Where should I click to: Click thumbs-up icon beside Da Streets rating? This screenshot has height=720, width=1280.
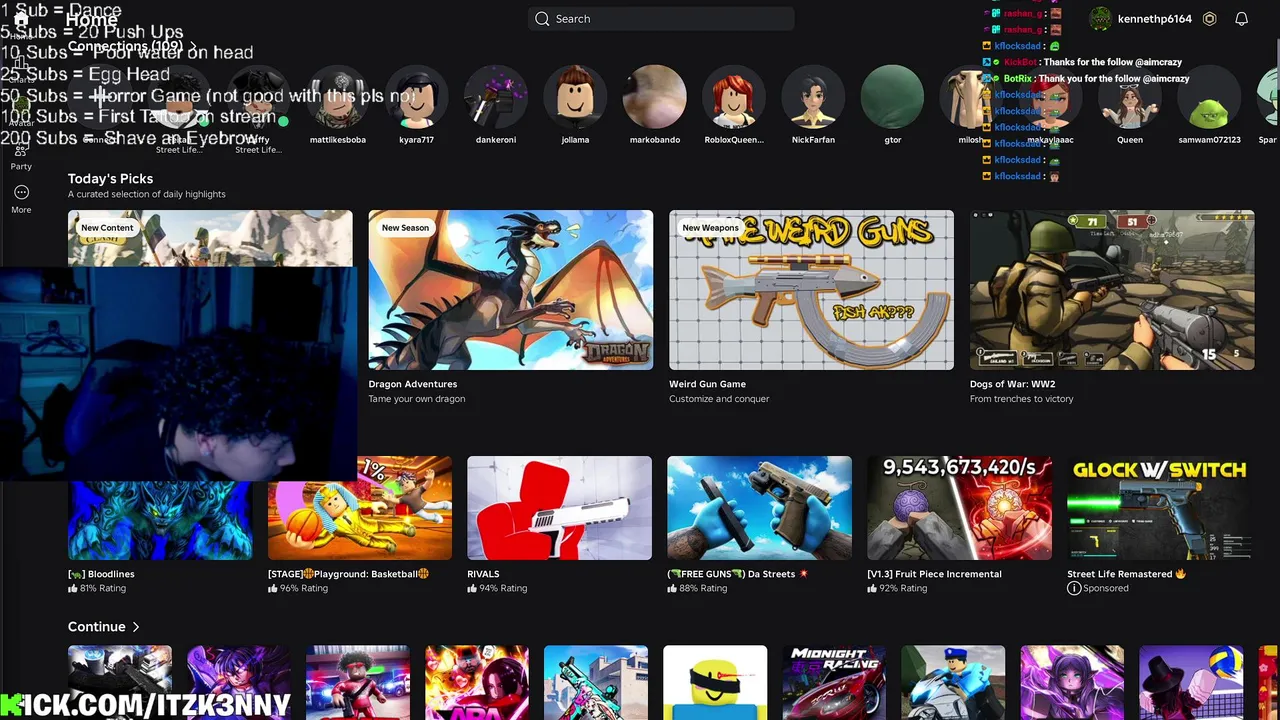click(x=672, y=588)
